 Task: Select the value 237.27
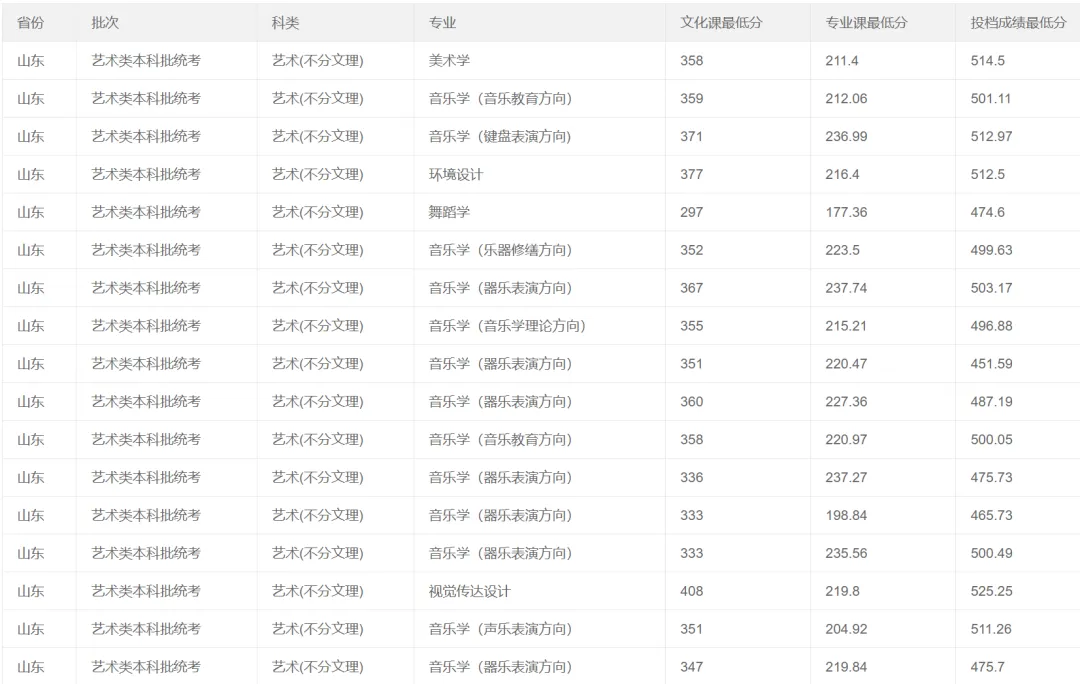(846, 477)
